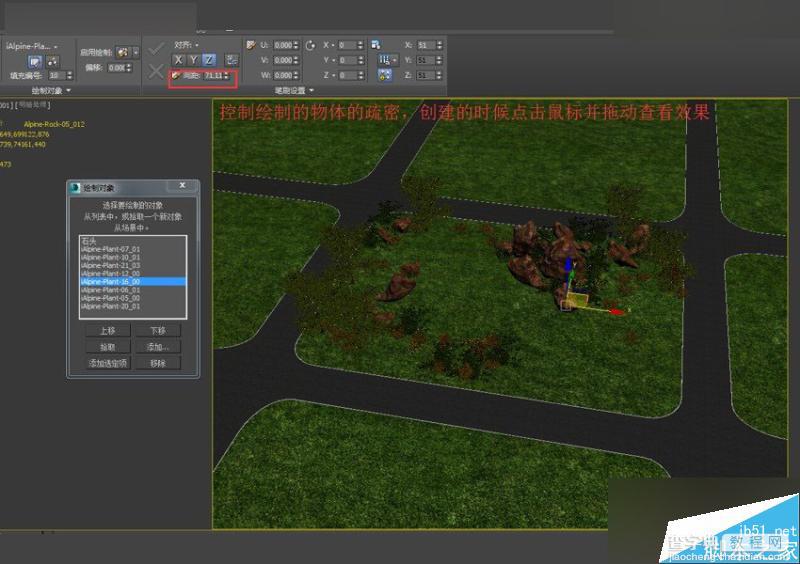Screen dimensions: 800x564
Task: Click the 偏移 offset spinner arrows
Action: click(x=129, y=67)
